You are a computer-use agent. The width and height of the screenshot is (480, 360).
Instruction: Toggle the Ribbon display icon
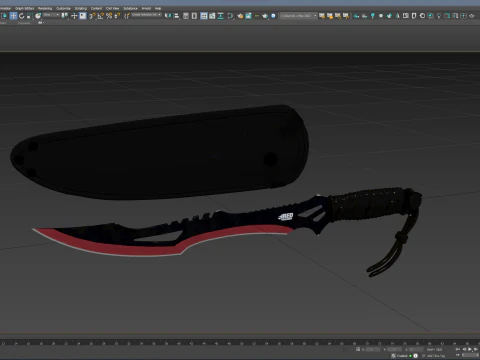coord(204,16)
